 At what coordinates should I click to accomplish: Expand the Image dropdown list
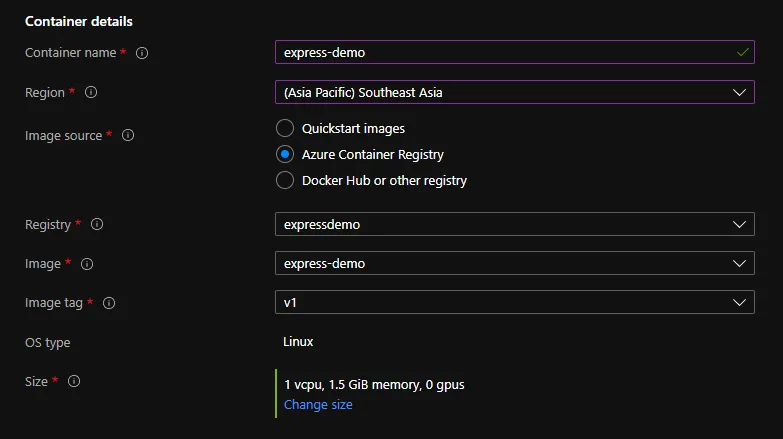click(514, 263)
